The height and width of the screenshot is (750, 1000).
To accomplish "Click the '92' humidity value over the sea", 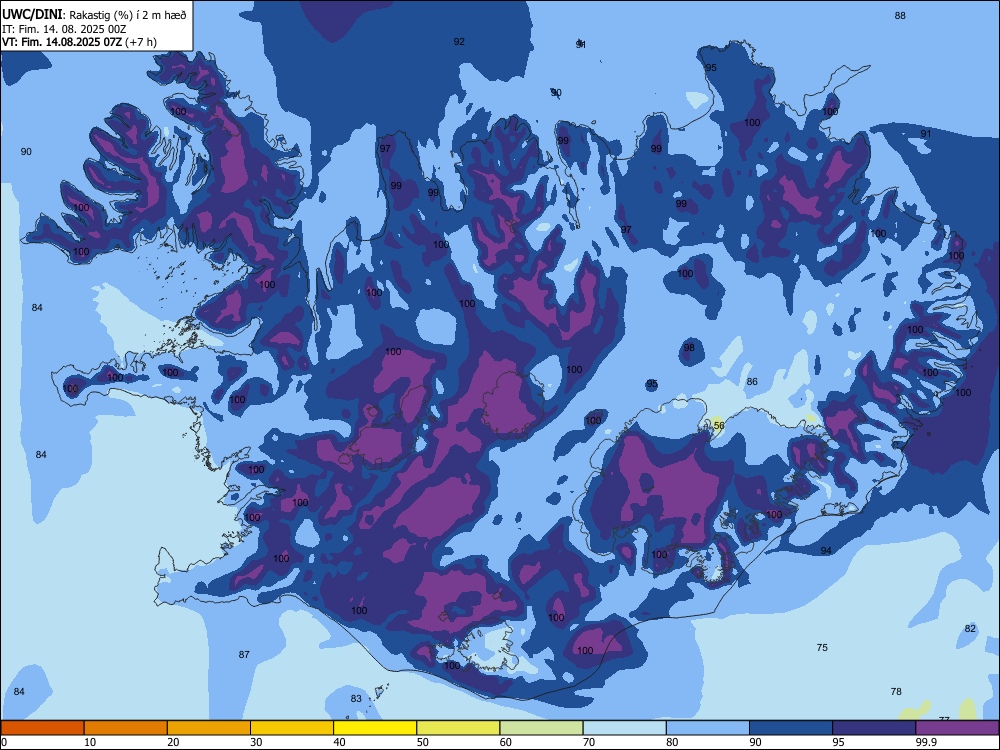I will coord(459,41).
